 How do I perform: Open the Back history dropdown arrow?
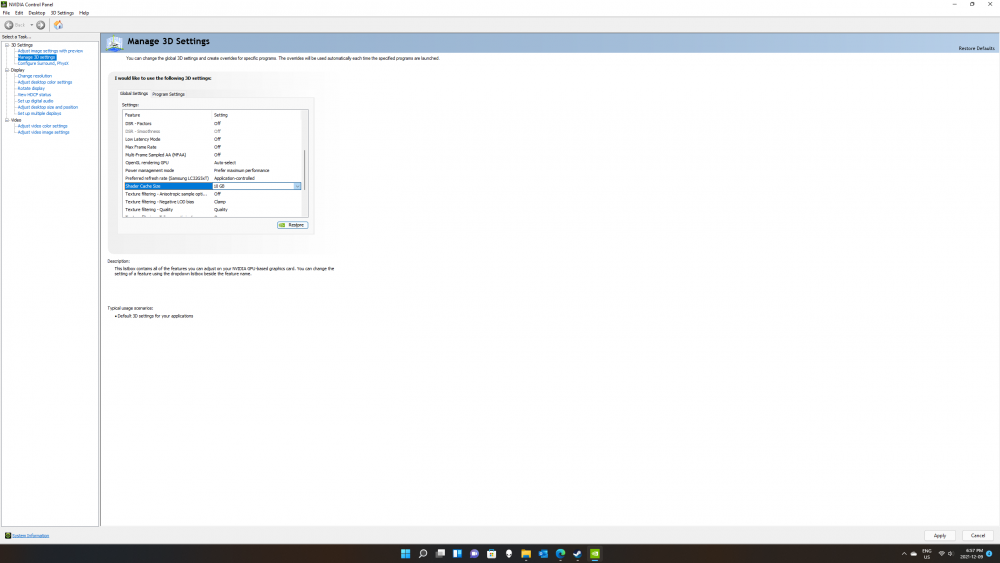click(x=32, y=25)
